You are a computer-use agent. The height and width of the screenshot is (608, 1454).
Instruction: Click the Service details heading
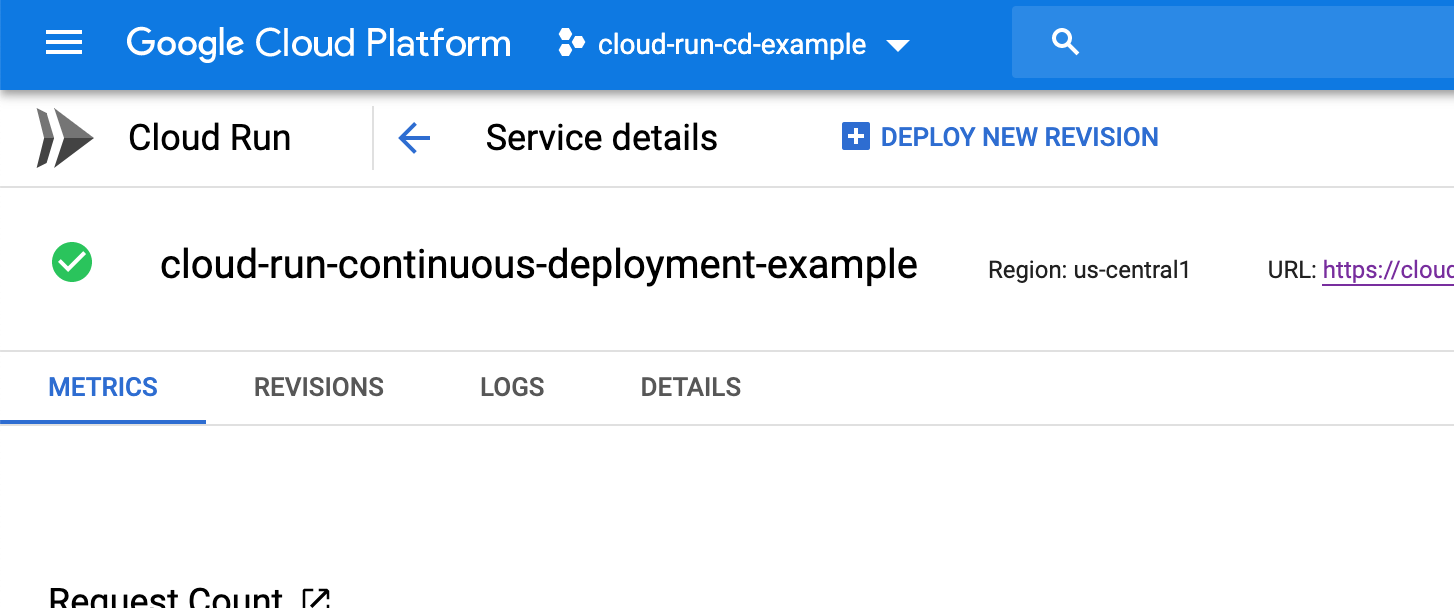click(x=602, y=138)
